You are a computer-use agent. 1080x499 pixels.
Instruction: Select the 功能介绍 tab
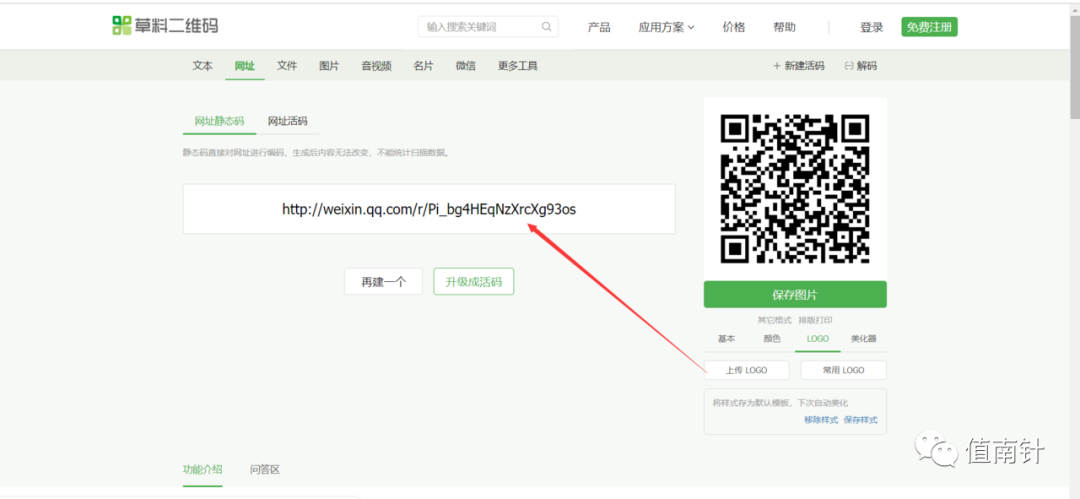202,470
